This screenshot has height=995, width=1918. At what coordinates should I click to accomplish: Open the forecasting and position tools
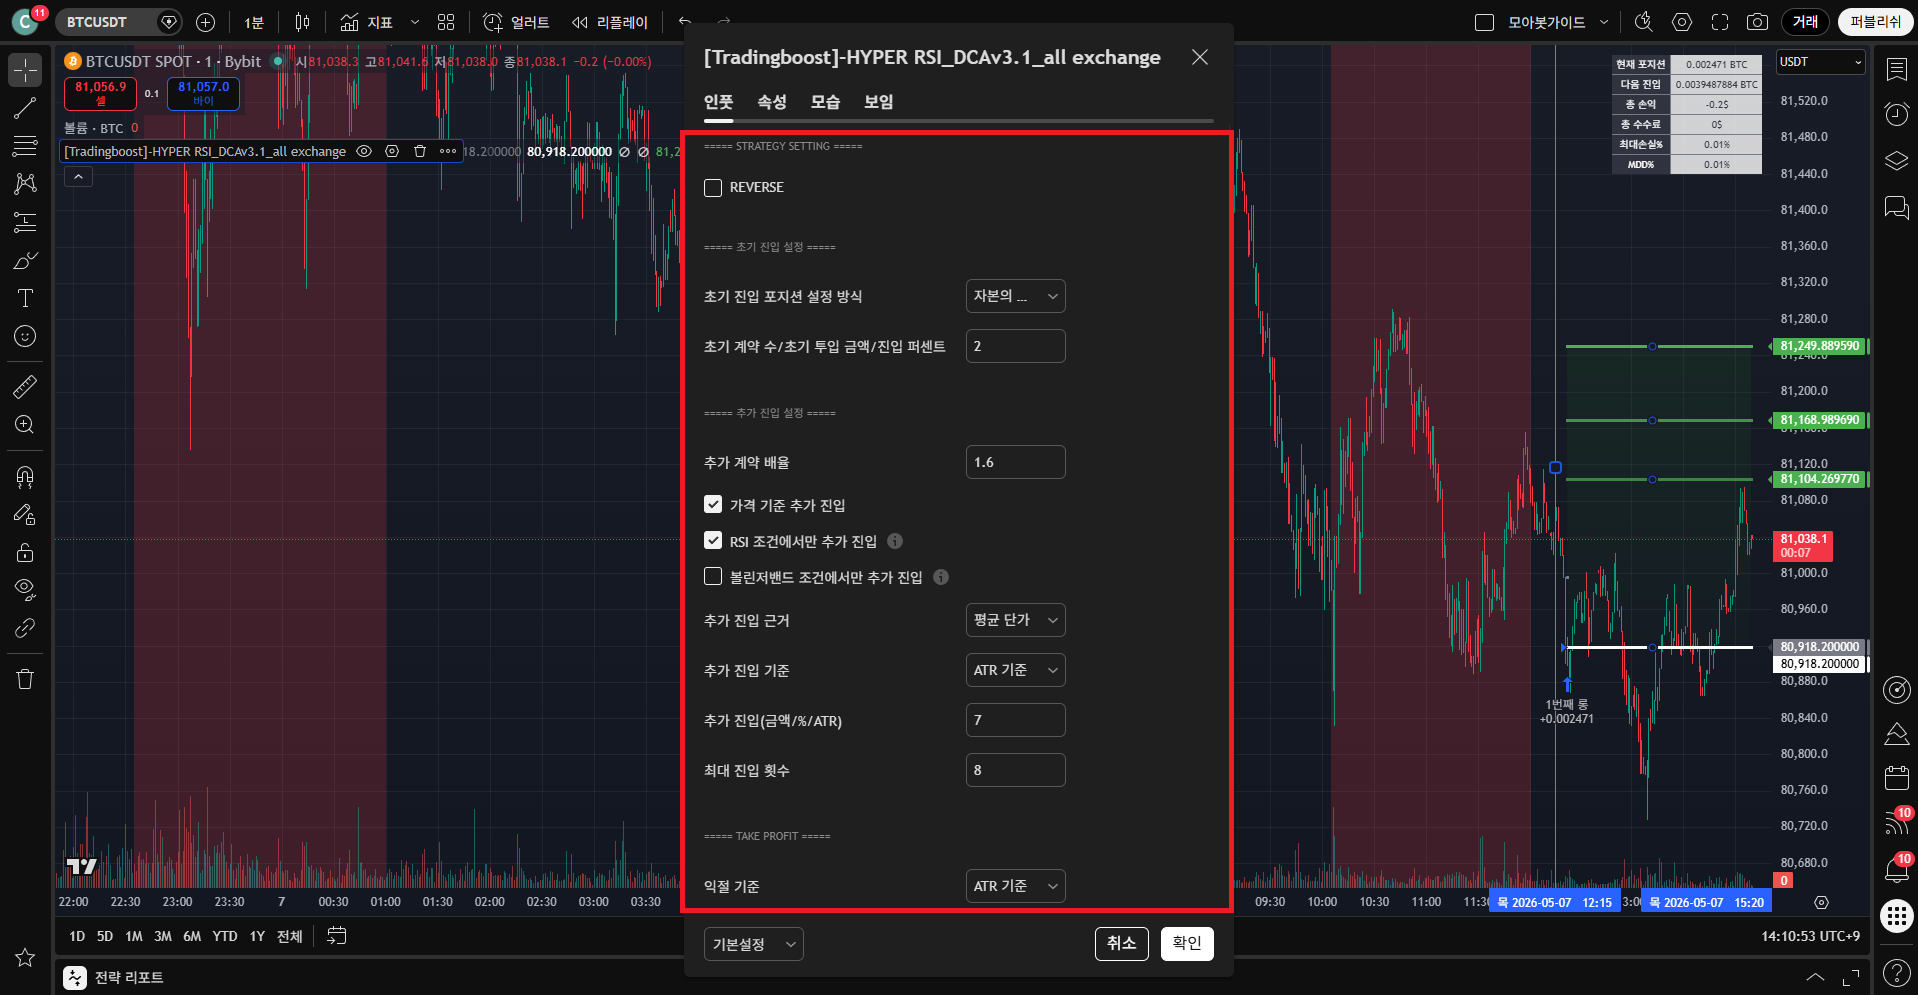pyautogui.click(x=25, y=222)
